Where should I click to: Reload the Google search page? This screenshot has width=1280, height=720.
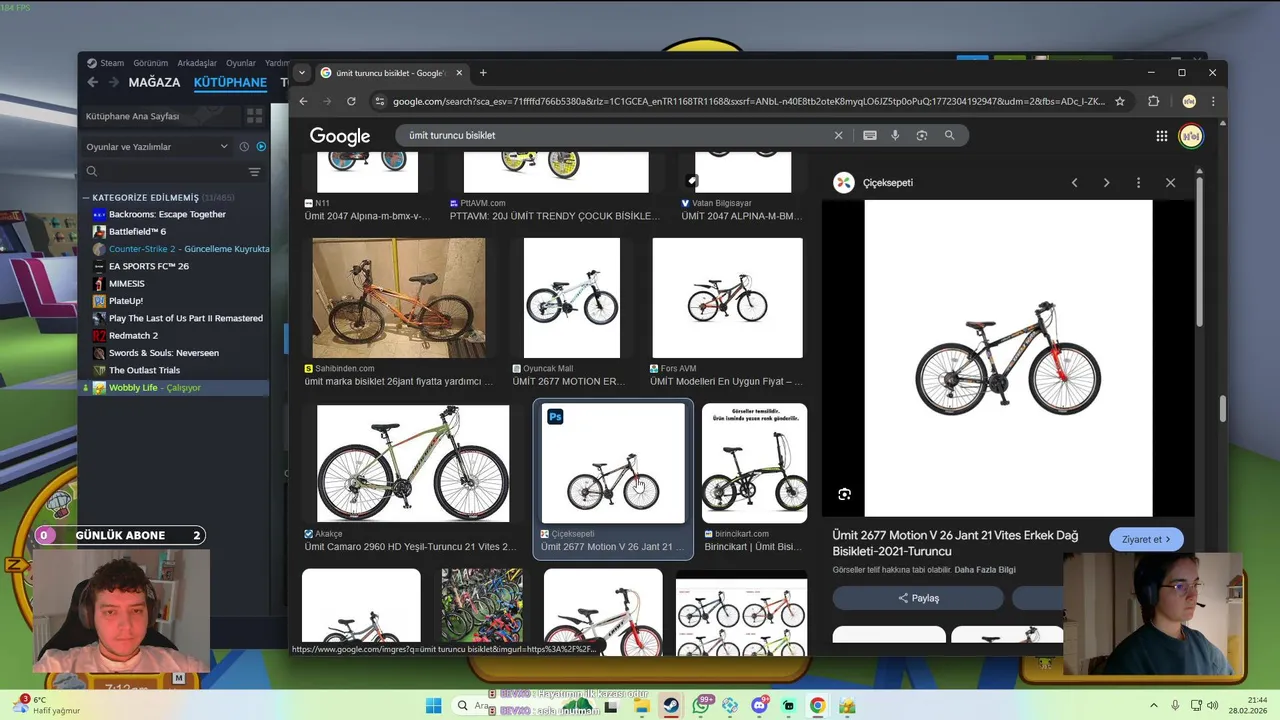pos(351,101)
